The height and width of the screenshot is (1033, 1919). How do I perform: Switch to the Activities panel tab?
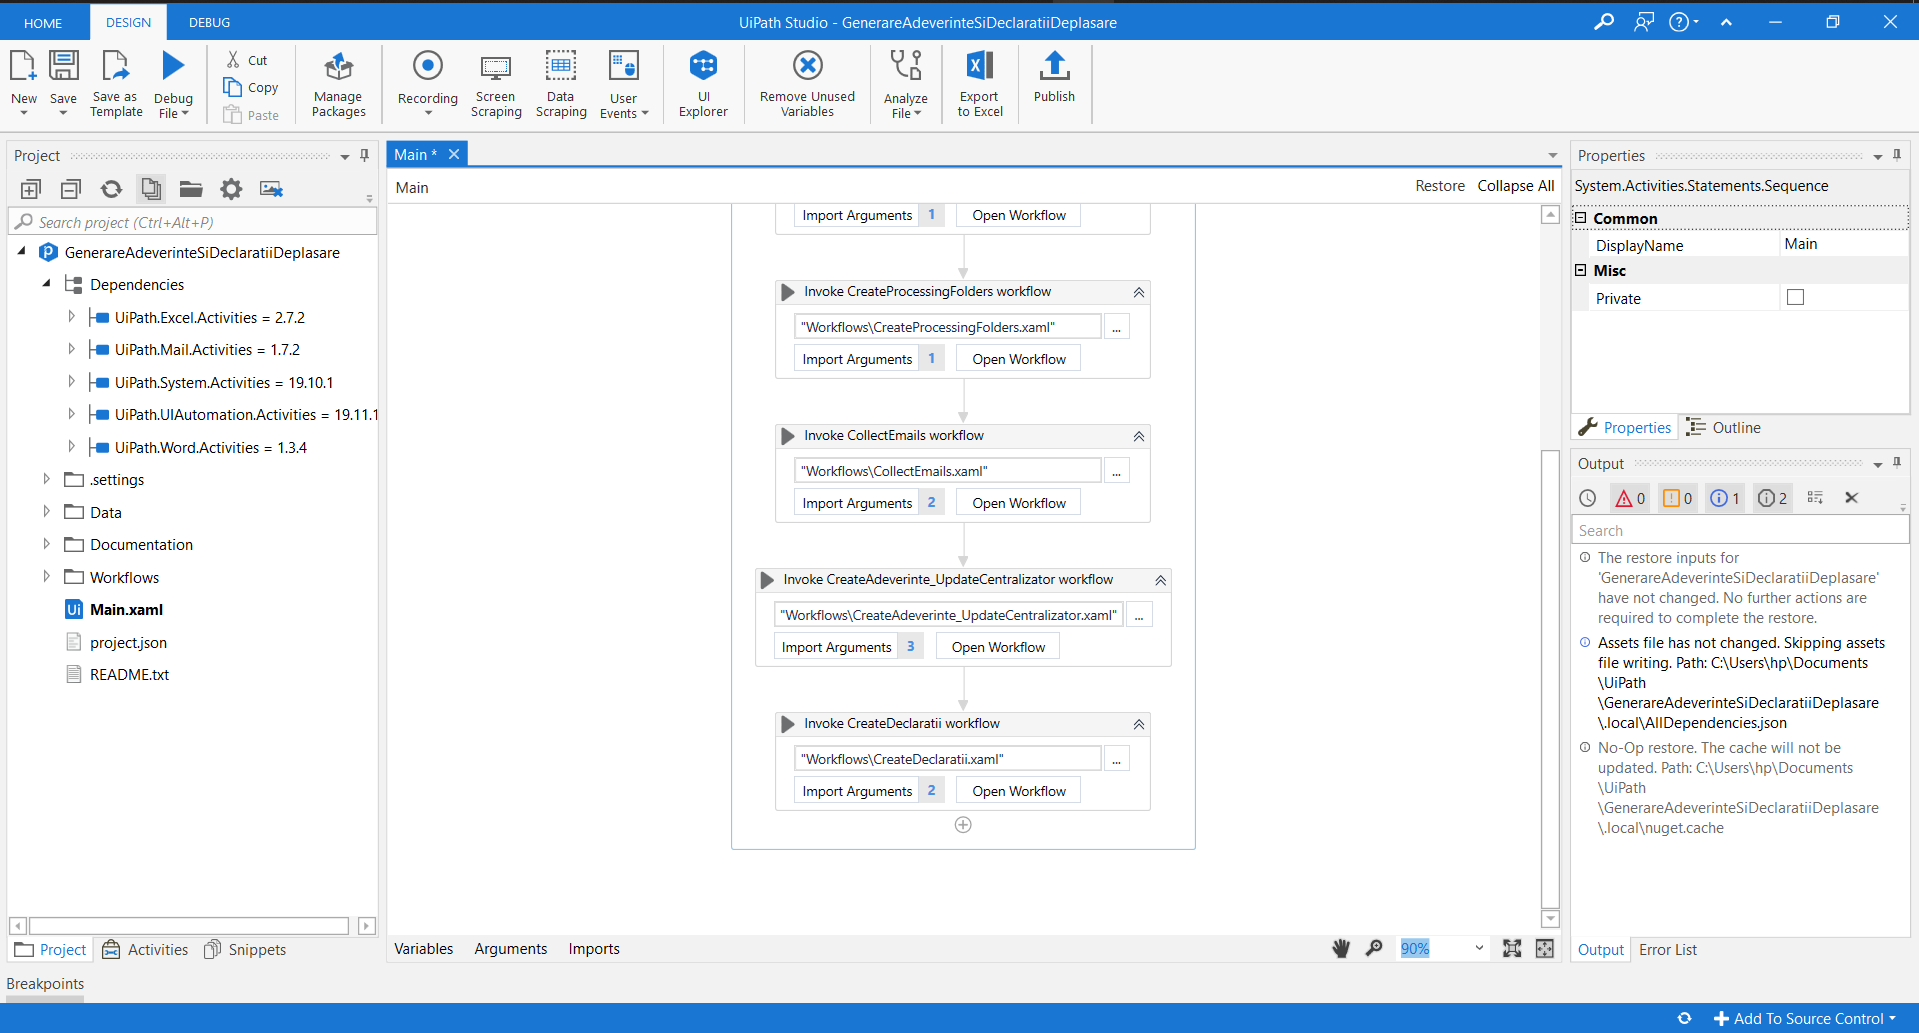pyautogui.click(x=146, y=949)
